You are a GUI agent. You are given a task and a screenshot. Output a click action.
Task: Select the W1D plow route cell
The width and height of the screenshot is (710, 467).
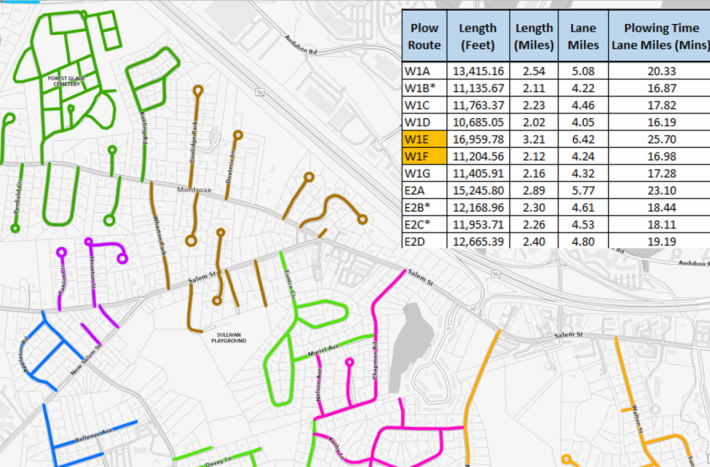[424, 122]
